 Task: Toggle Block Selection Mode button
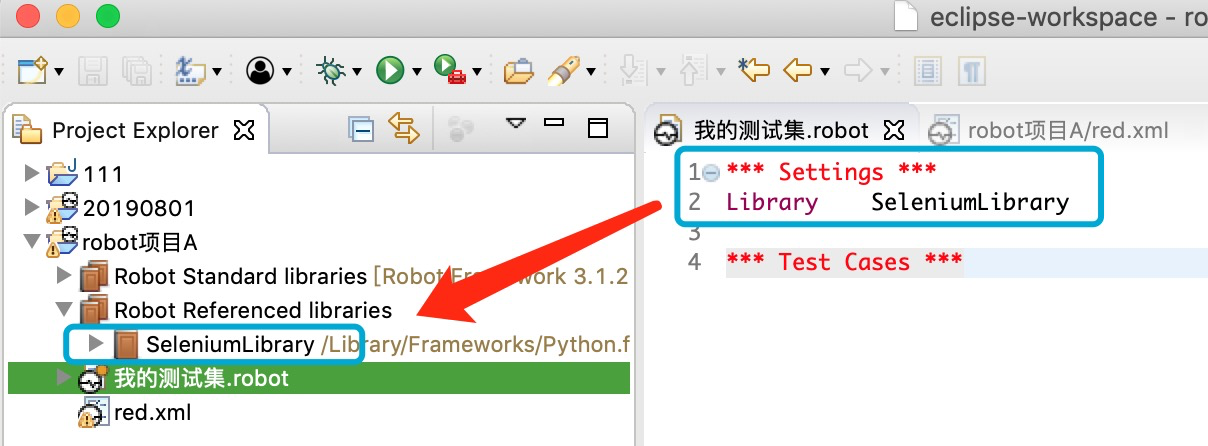[x=929, y=70]
